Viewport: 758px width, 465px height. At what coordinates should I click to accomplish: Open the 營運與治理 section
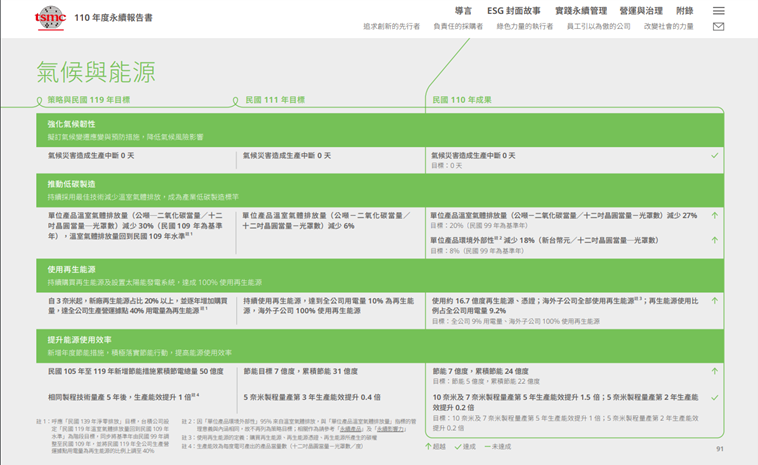click(641, 10)
